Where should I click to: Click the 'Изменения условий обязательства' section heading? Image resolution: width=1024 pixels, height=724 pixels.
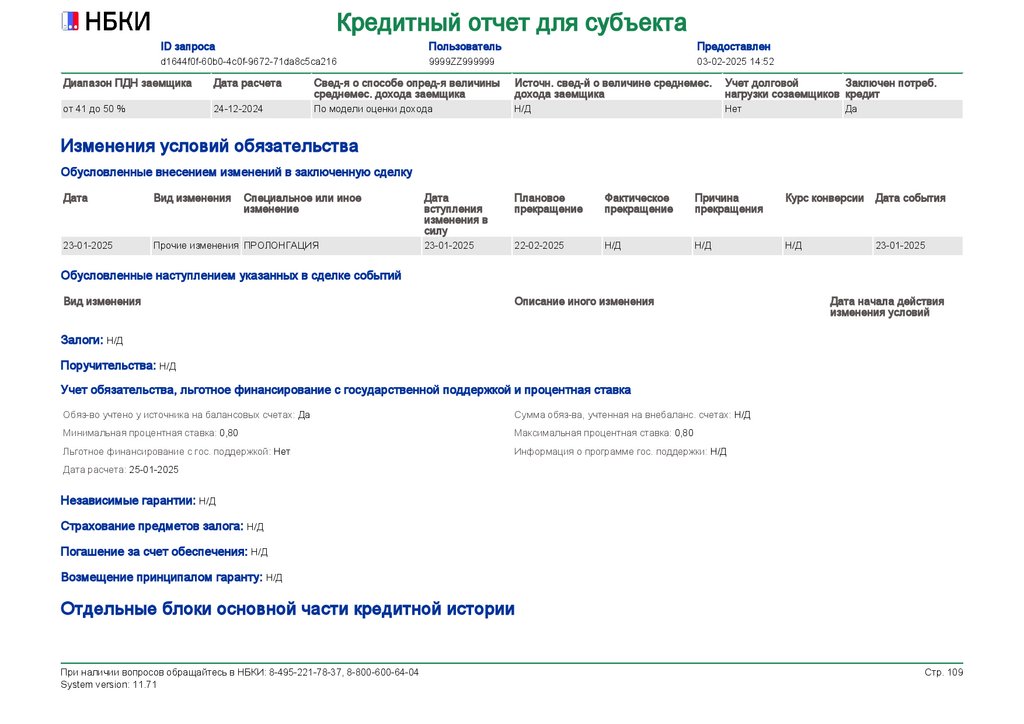click(x=209, y=146)
